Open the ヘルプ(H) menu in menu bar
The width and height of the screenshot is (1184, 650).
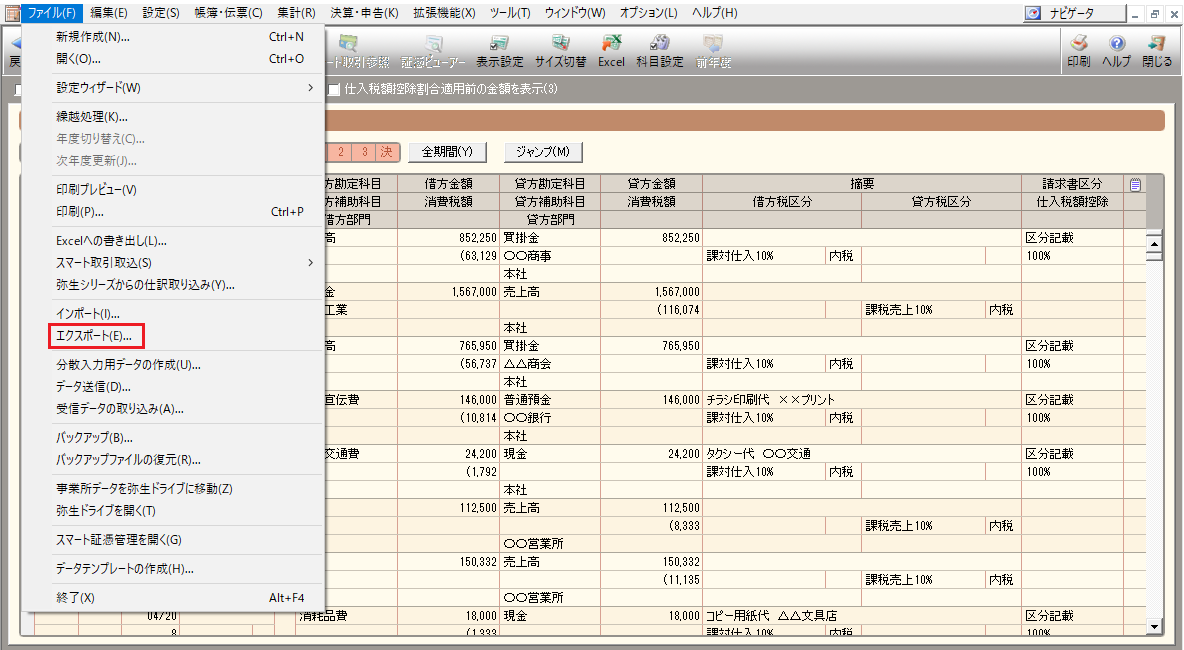click(714, 13)
